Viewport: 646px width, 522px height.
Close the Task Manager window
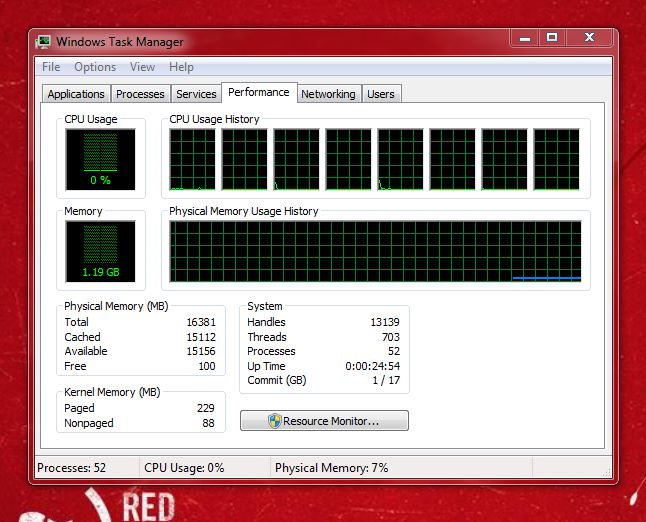(x=589, y=38)
